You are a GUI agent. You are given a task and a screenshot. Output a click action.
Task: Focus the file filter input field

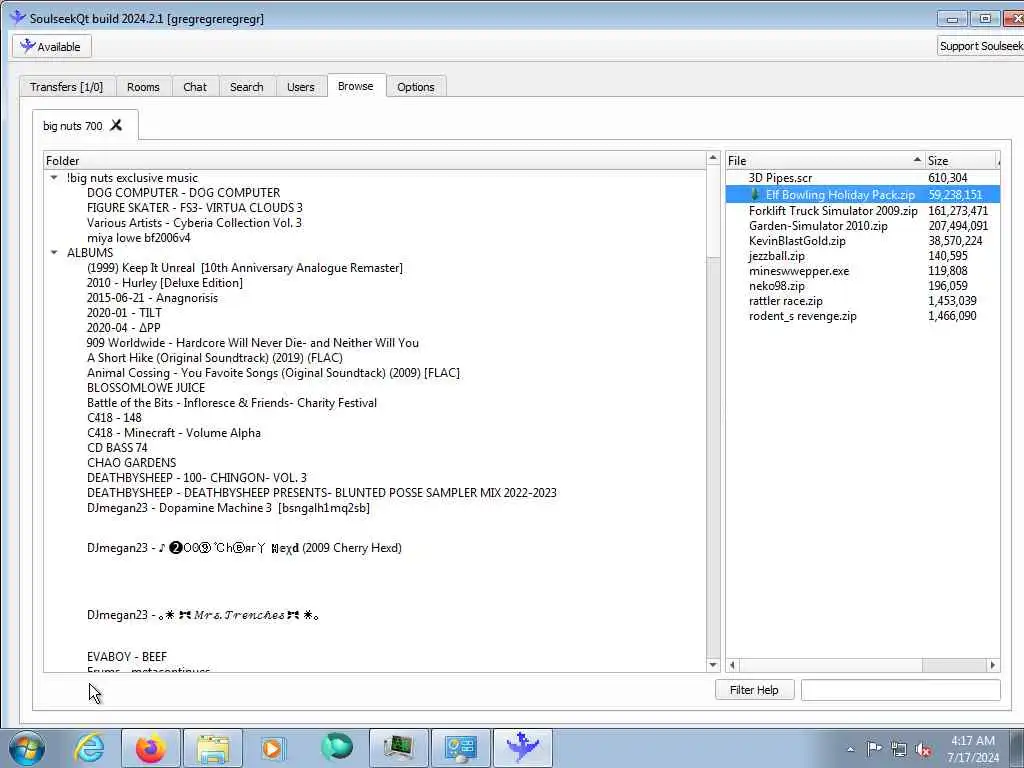click(901, 690)
